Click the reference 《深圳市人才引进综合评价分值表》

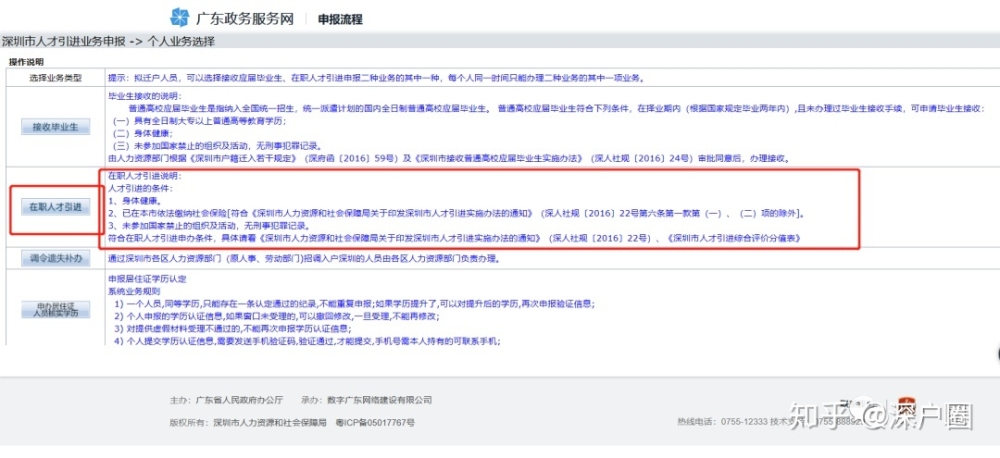point(733,238)
